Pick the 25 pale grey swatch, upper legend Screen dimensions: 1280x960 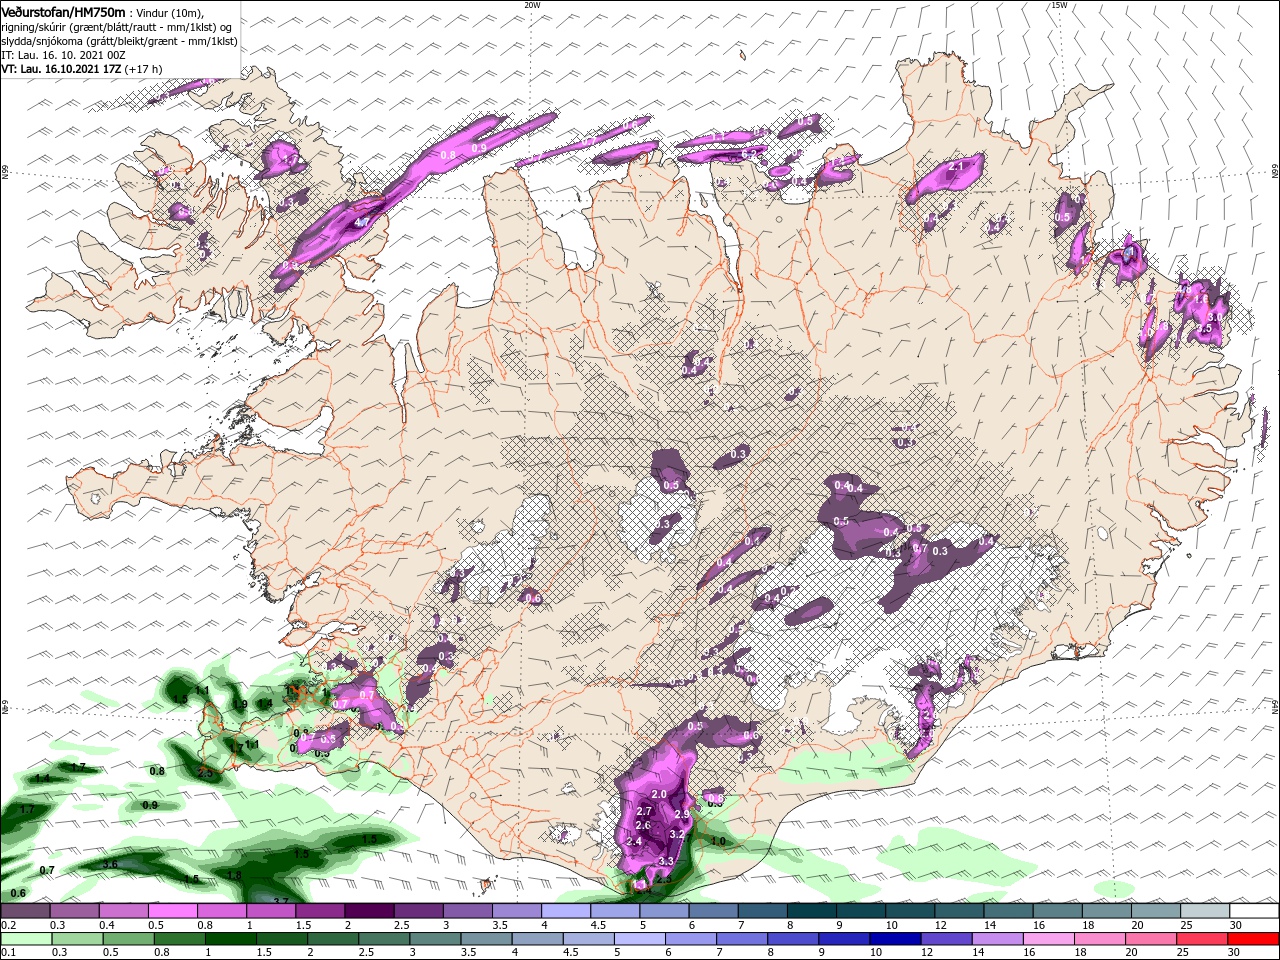pos(1205,911)
